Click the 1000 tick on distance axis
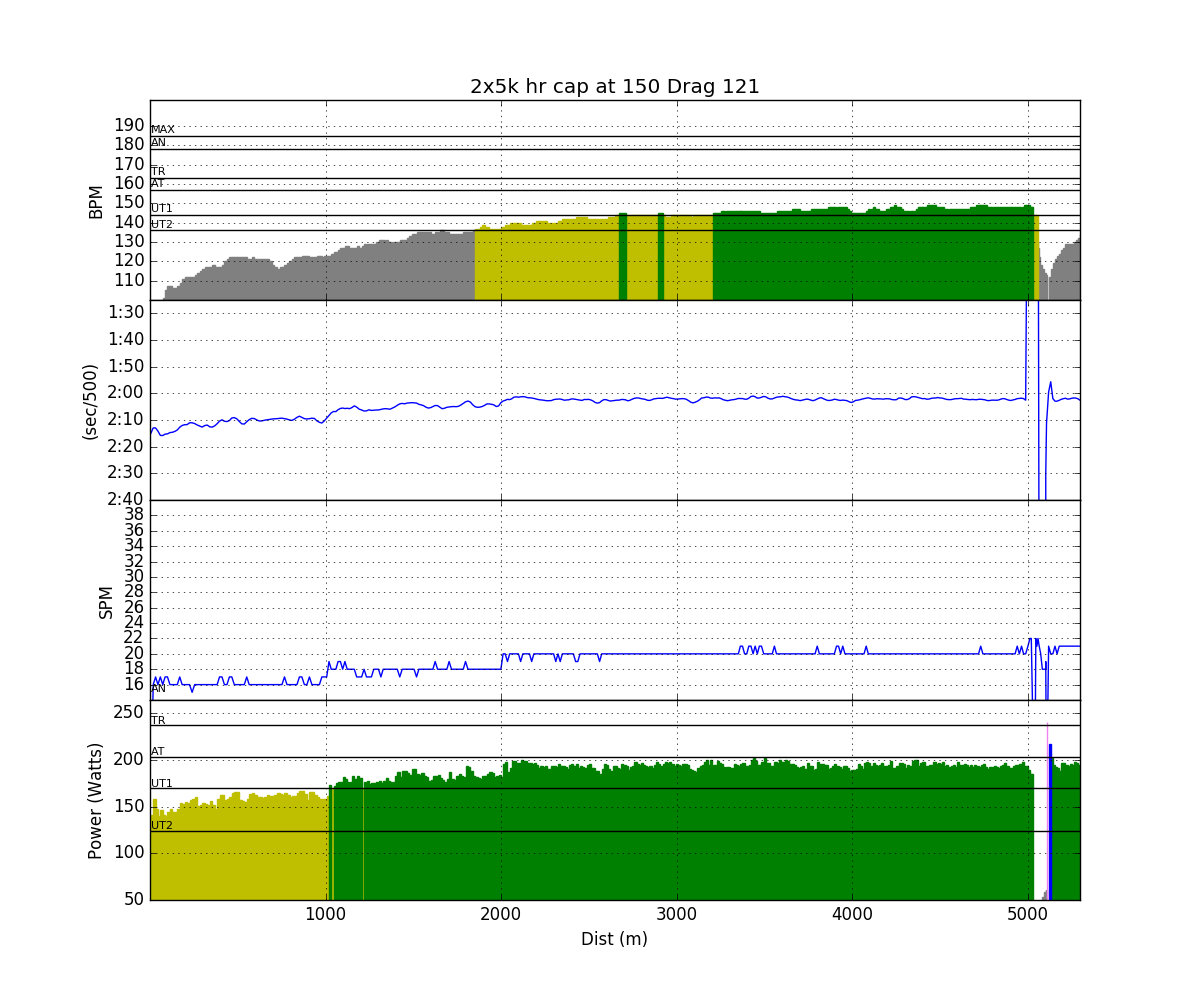Screen dimensions: 1200x1000 coord(325,914)
